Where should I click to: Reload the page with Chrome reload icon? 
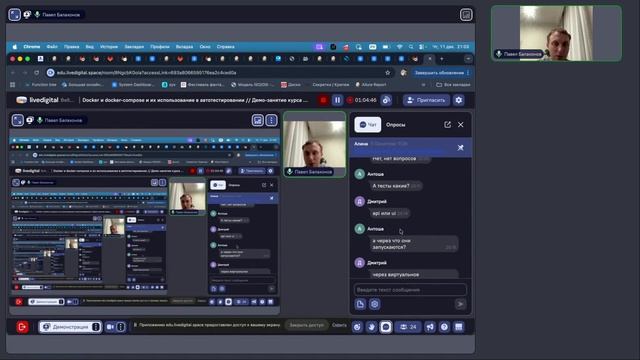[x=36, y=73]
